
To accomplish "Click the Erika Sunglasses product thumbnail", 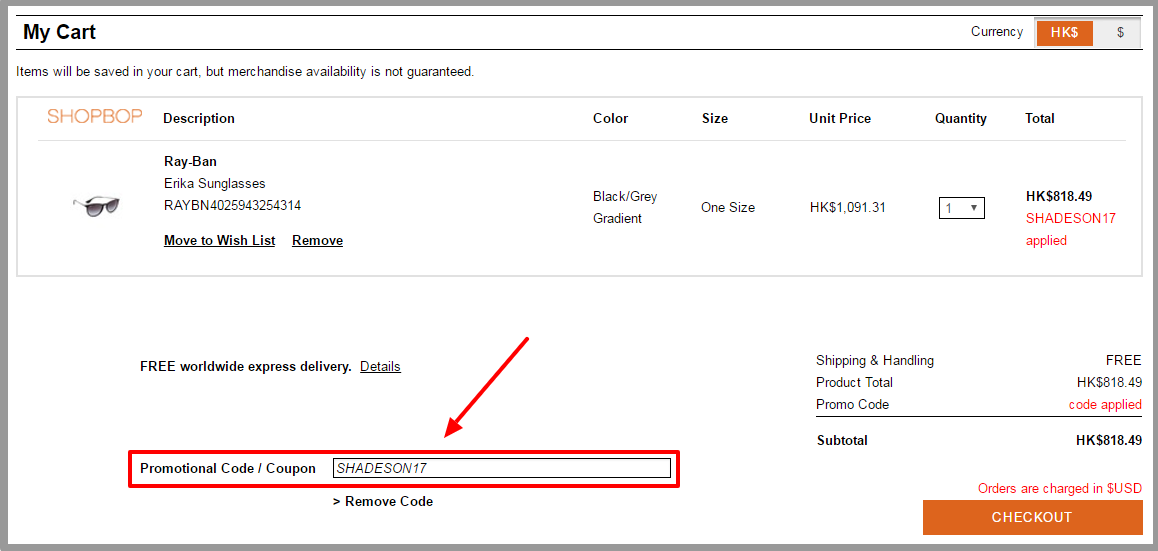I will (x=96, y=206).
